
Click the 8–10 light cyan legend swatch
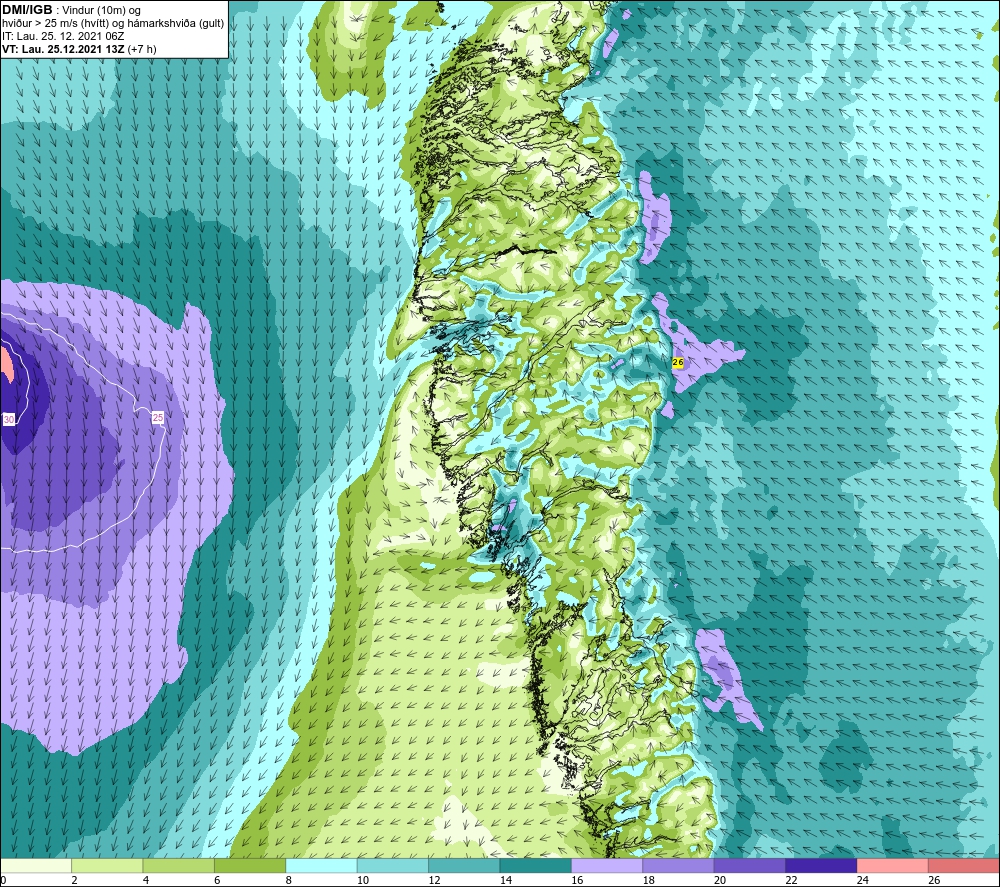click(x=321, y=866)
